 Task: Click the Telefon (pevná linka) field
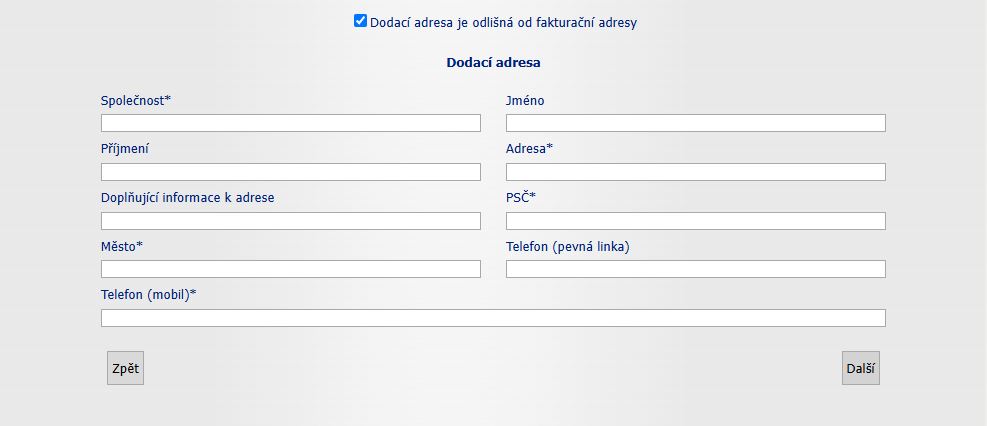[695, 269]
